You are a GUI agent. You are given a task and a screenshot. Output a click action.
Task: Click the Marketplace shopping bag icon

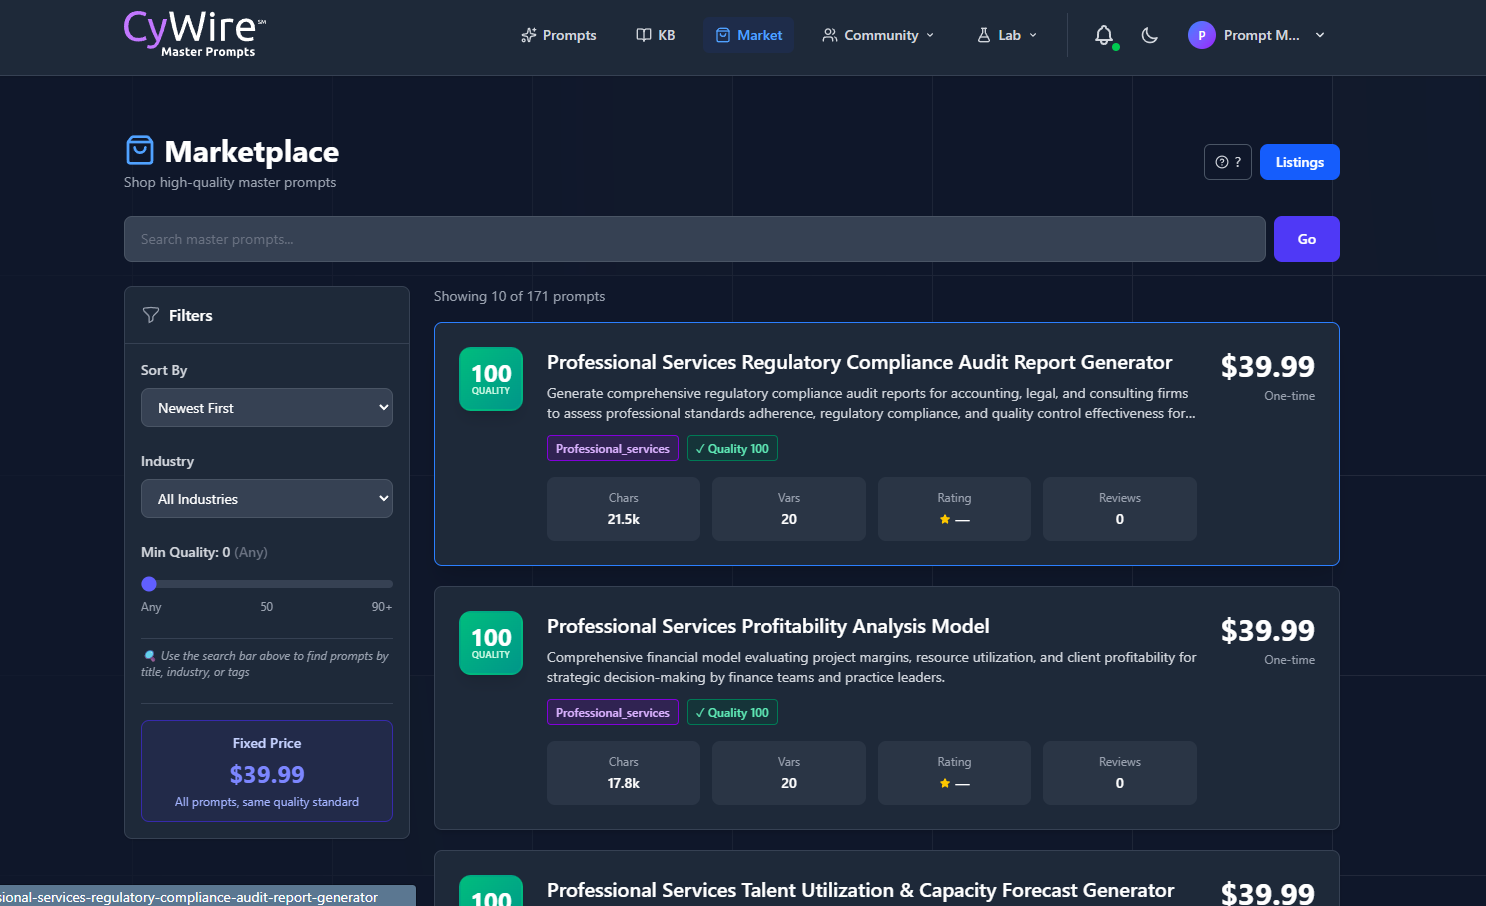click(x=140, y=150)
